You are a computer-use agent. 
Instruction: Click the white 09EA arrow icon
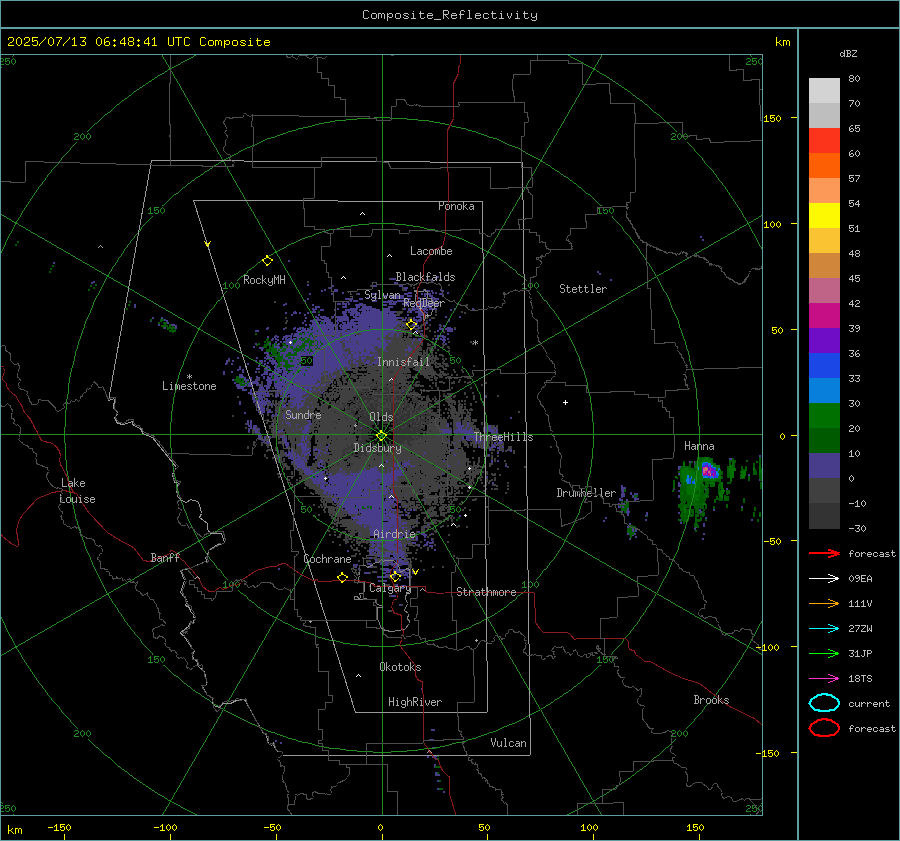(824, 579)
